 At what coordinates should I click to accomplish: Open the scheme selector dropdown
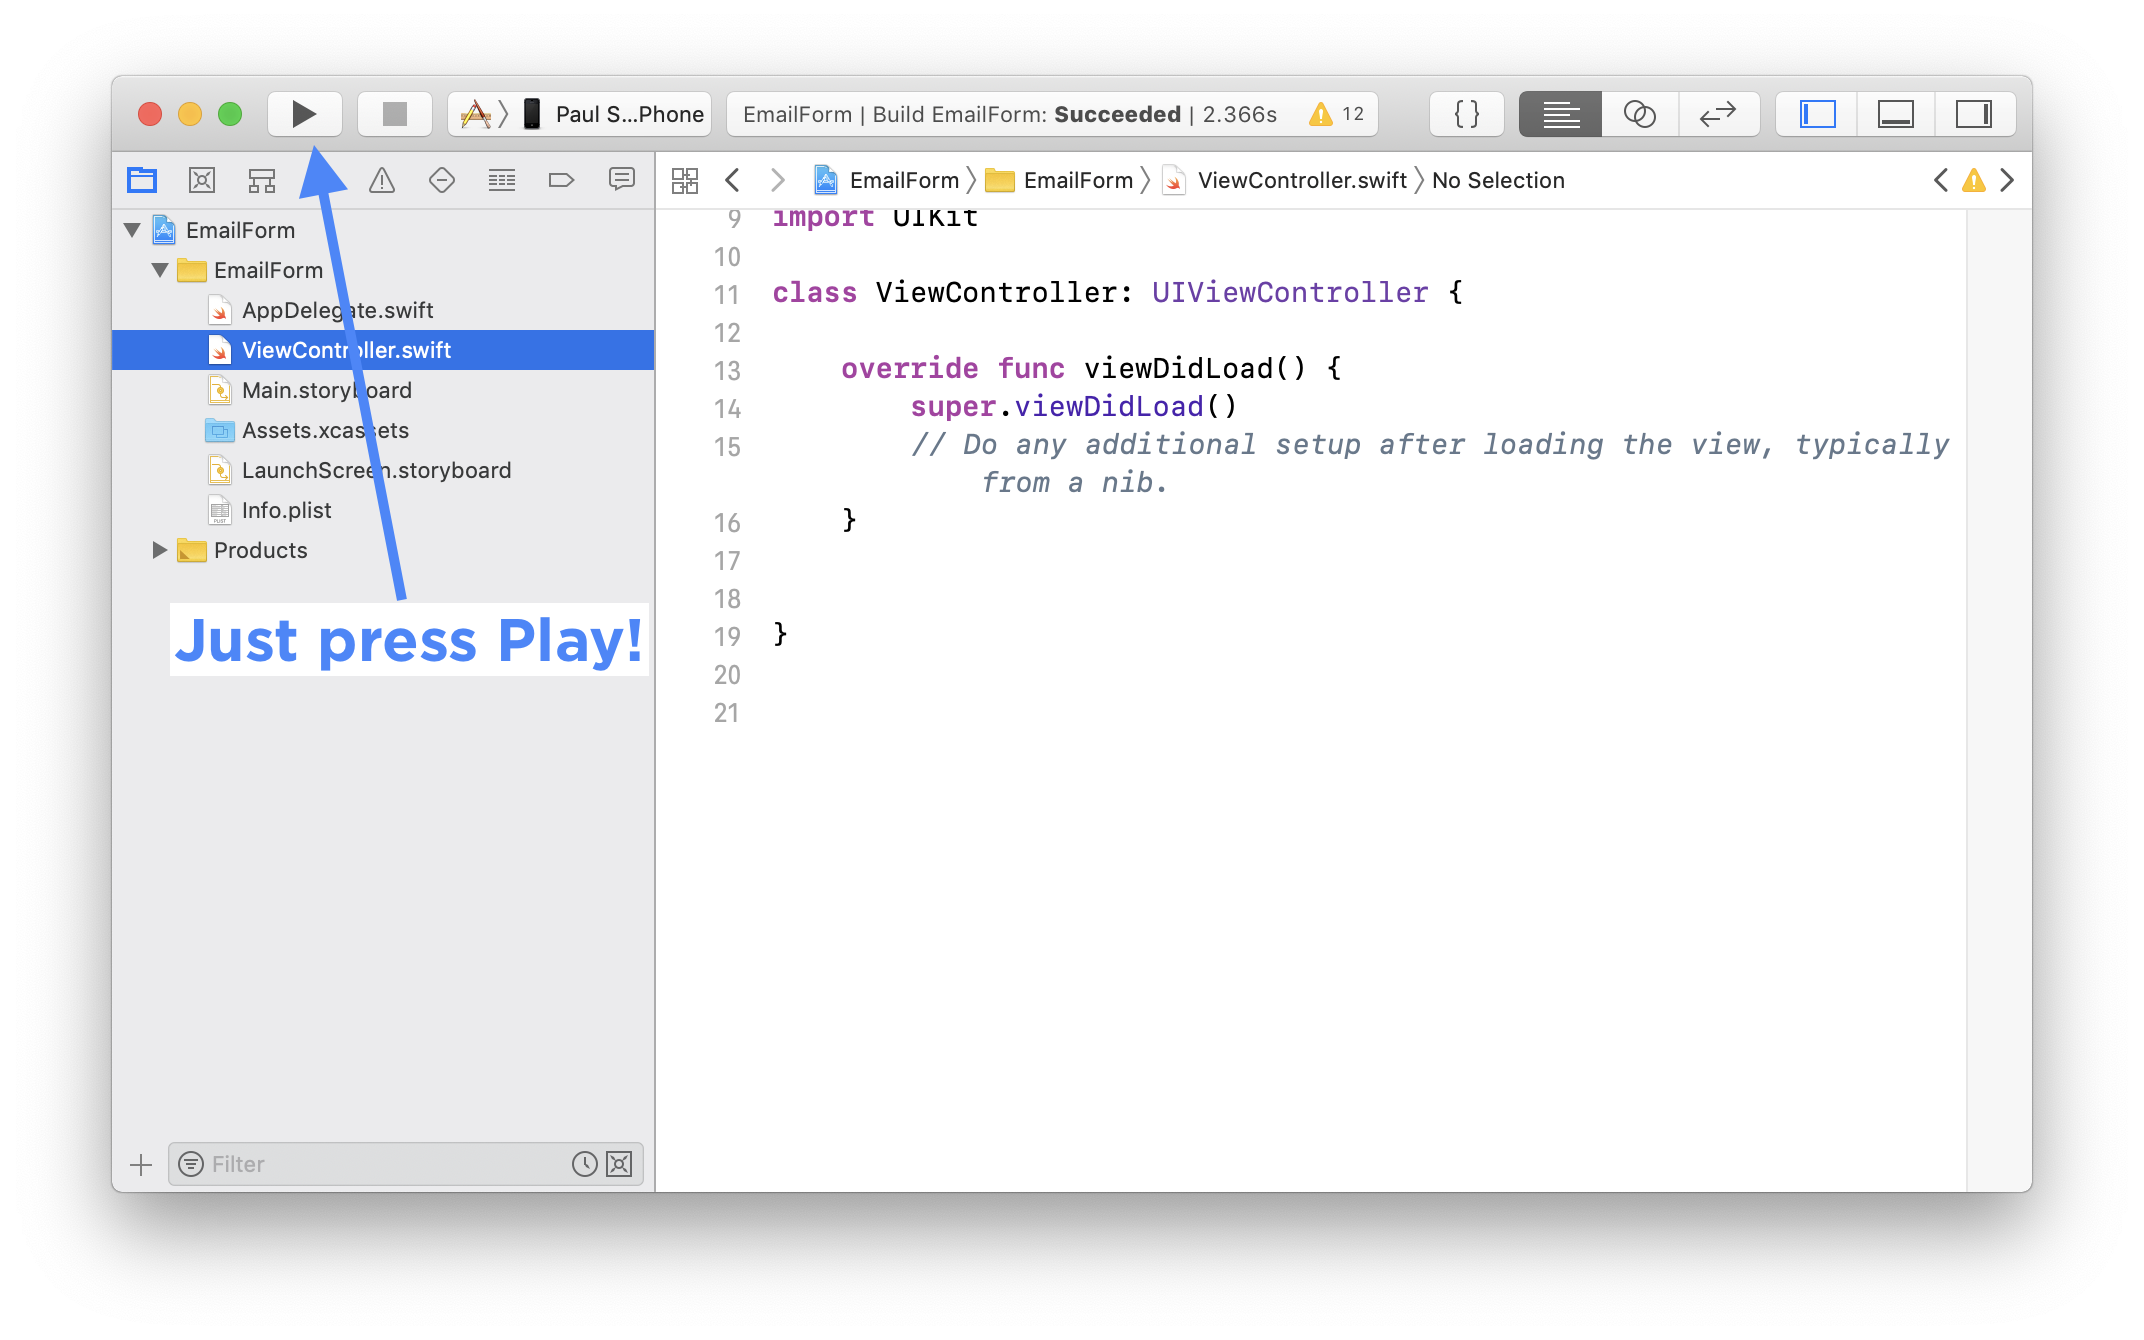pos(479,114)
